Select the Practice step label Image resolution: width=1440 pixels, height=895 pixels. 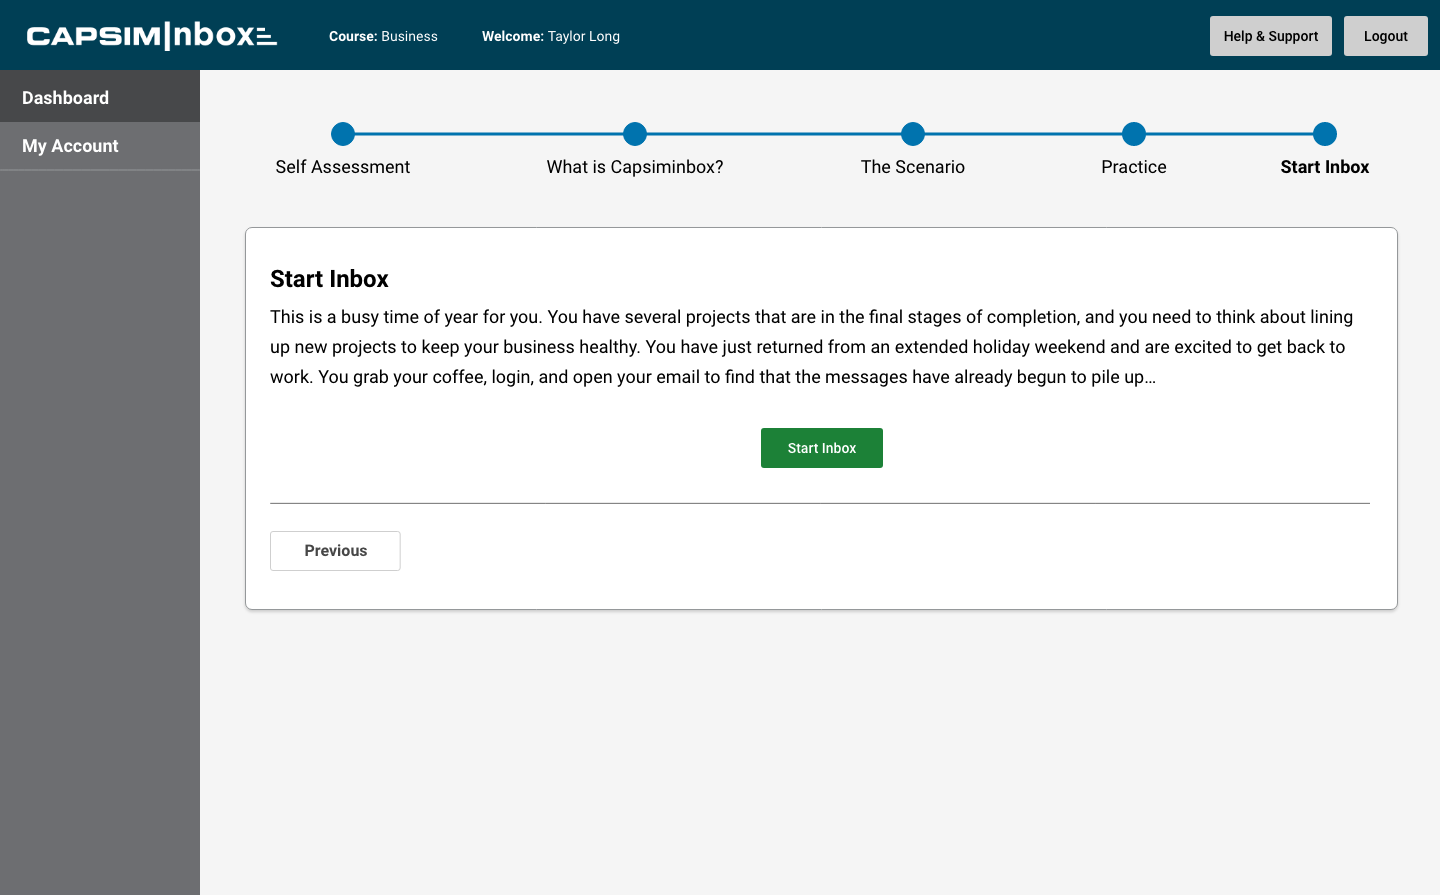1134,167
